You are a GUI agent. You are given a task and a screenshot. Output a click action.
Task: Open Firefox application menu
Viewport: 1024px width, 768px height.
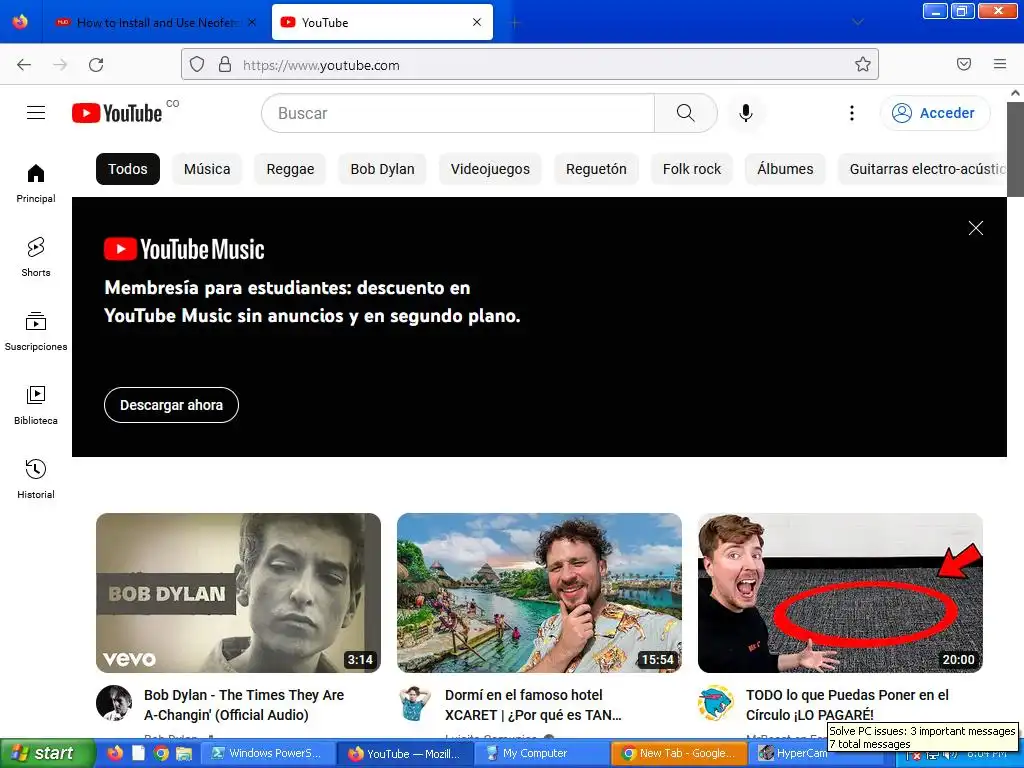click(x=1000, y=64)
